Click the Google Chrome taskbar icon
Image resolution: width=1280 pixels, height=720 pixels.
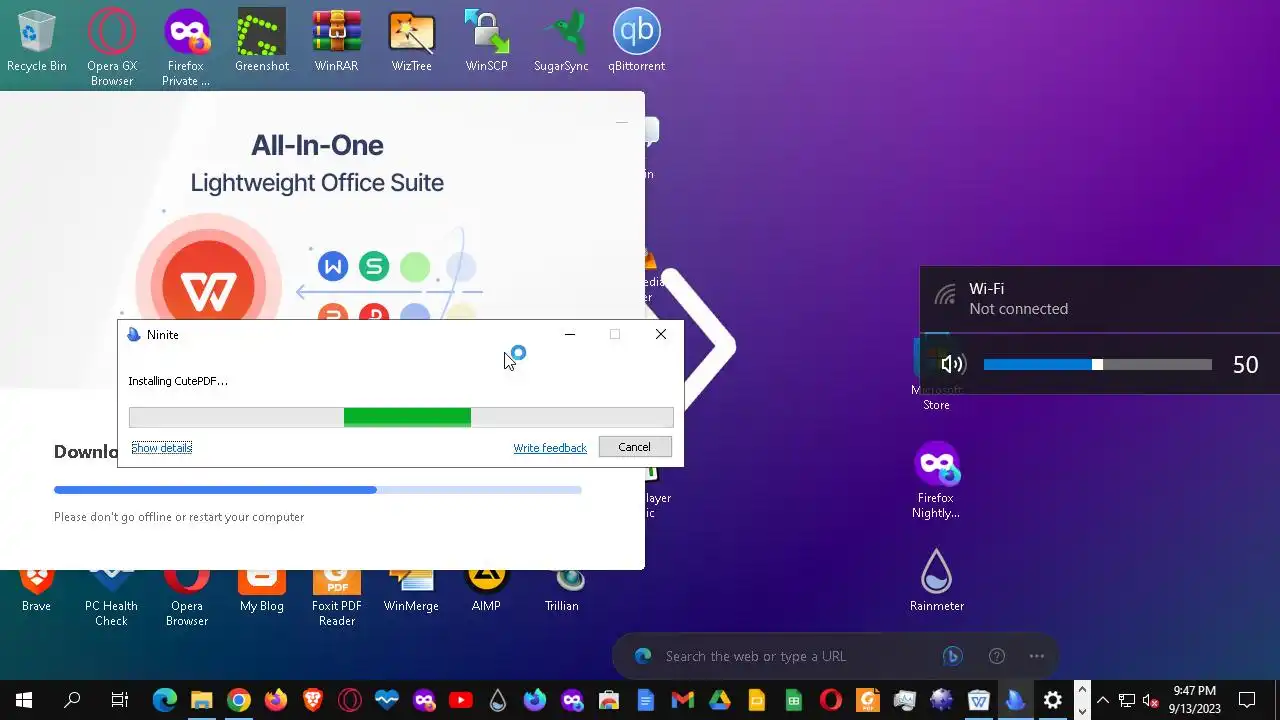pos(238,700)
